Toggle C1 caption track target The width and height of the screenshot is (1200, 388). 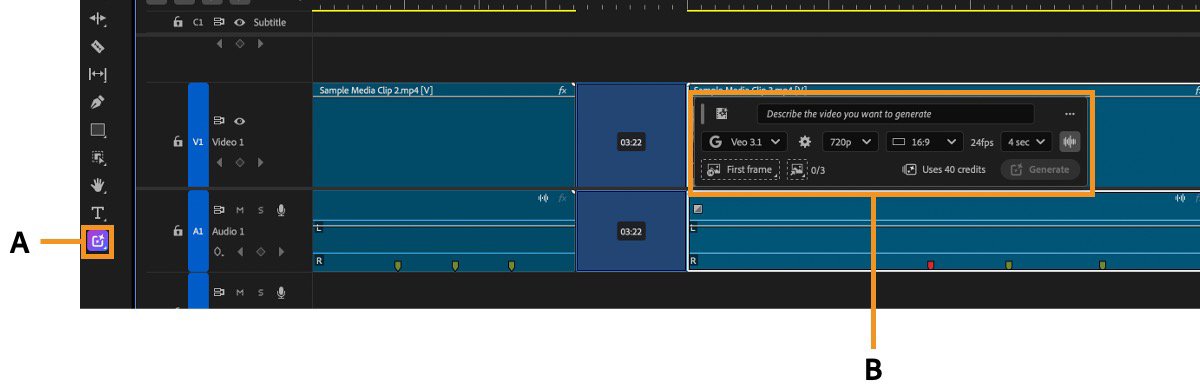tap(198, 22)
